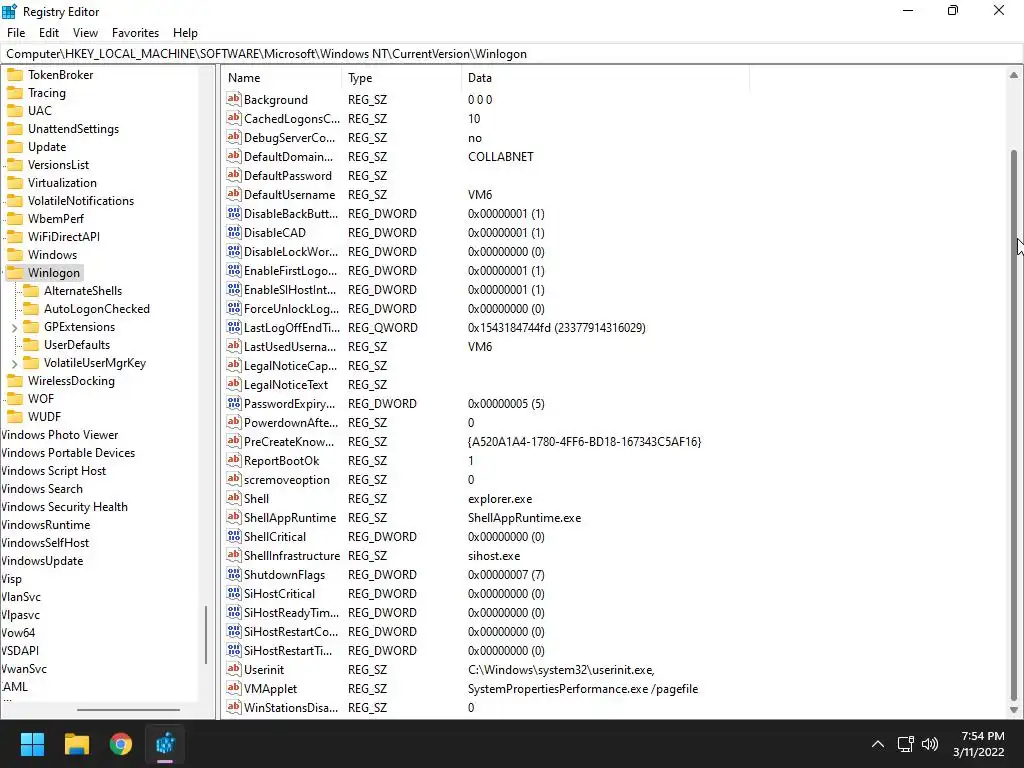Select the DefaultUsername value name
The image size is (1024, 768).
[289, 195]
